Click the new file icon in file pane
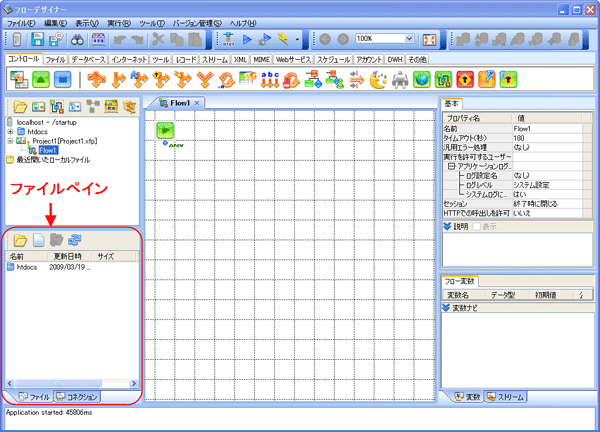Image resolution: width=600 pixels, height=432 pixels. [x=38, y=240]
